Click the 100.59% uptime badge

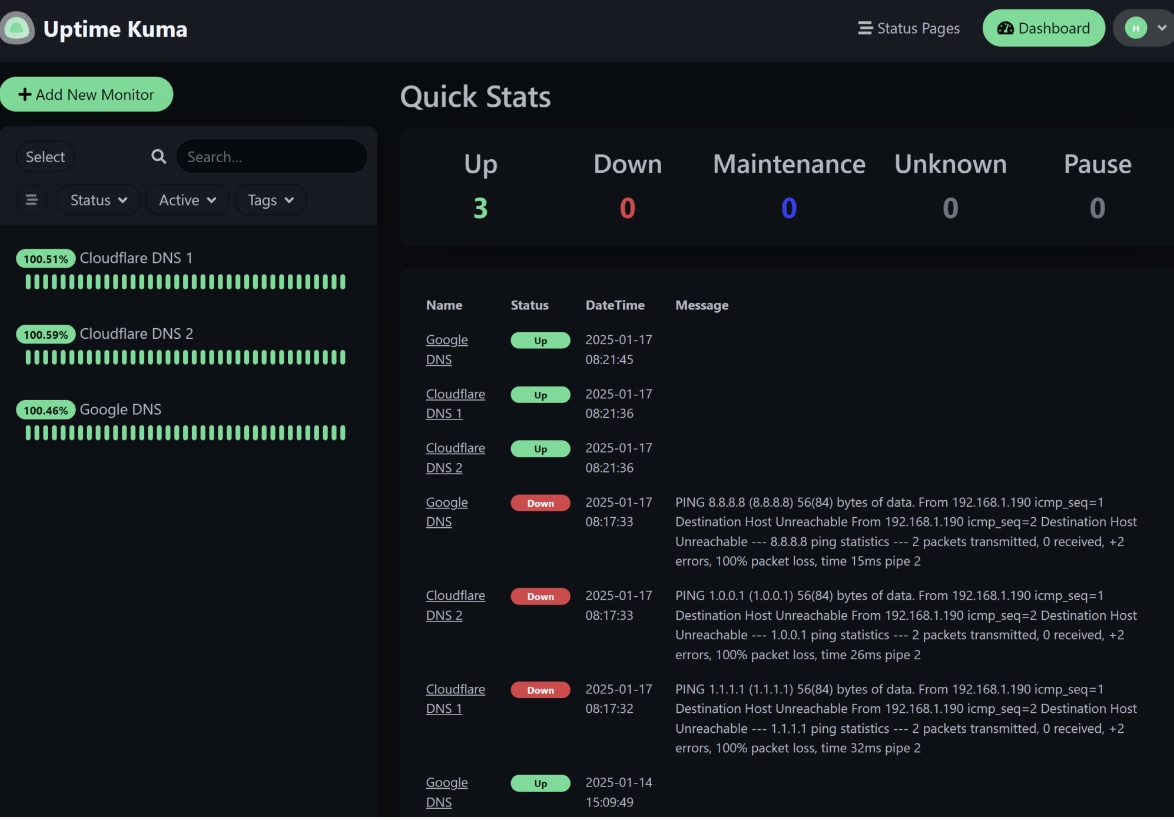point(46,335)
